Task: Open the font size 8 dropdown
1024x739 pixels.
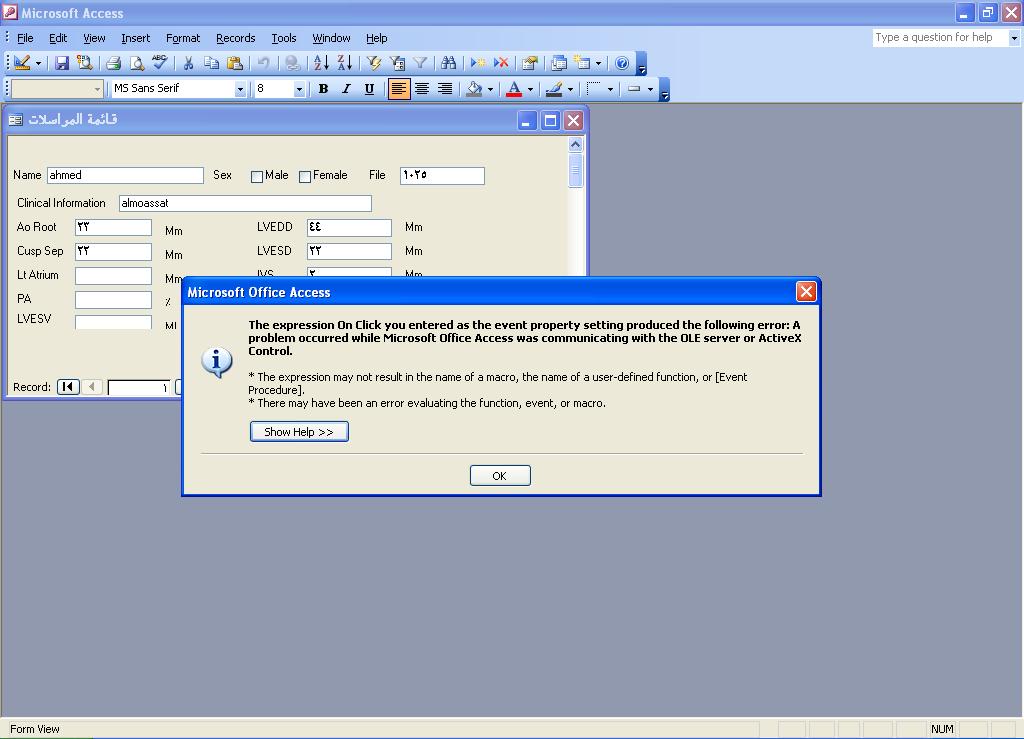Action: point(299,89)
